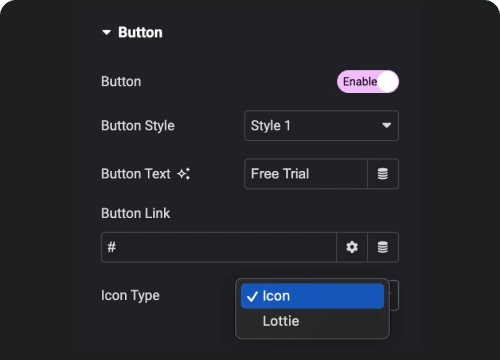Open link options gear for Button Link

[x=352, y=247]
